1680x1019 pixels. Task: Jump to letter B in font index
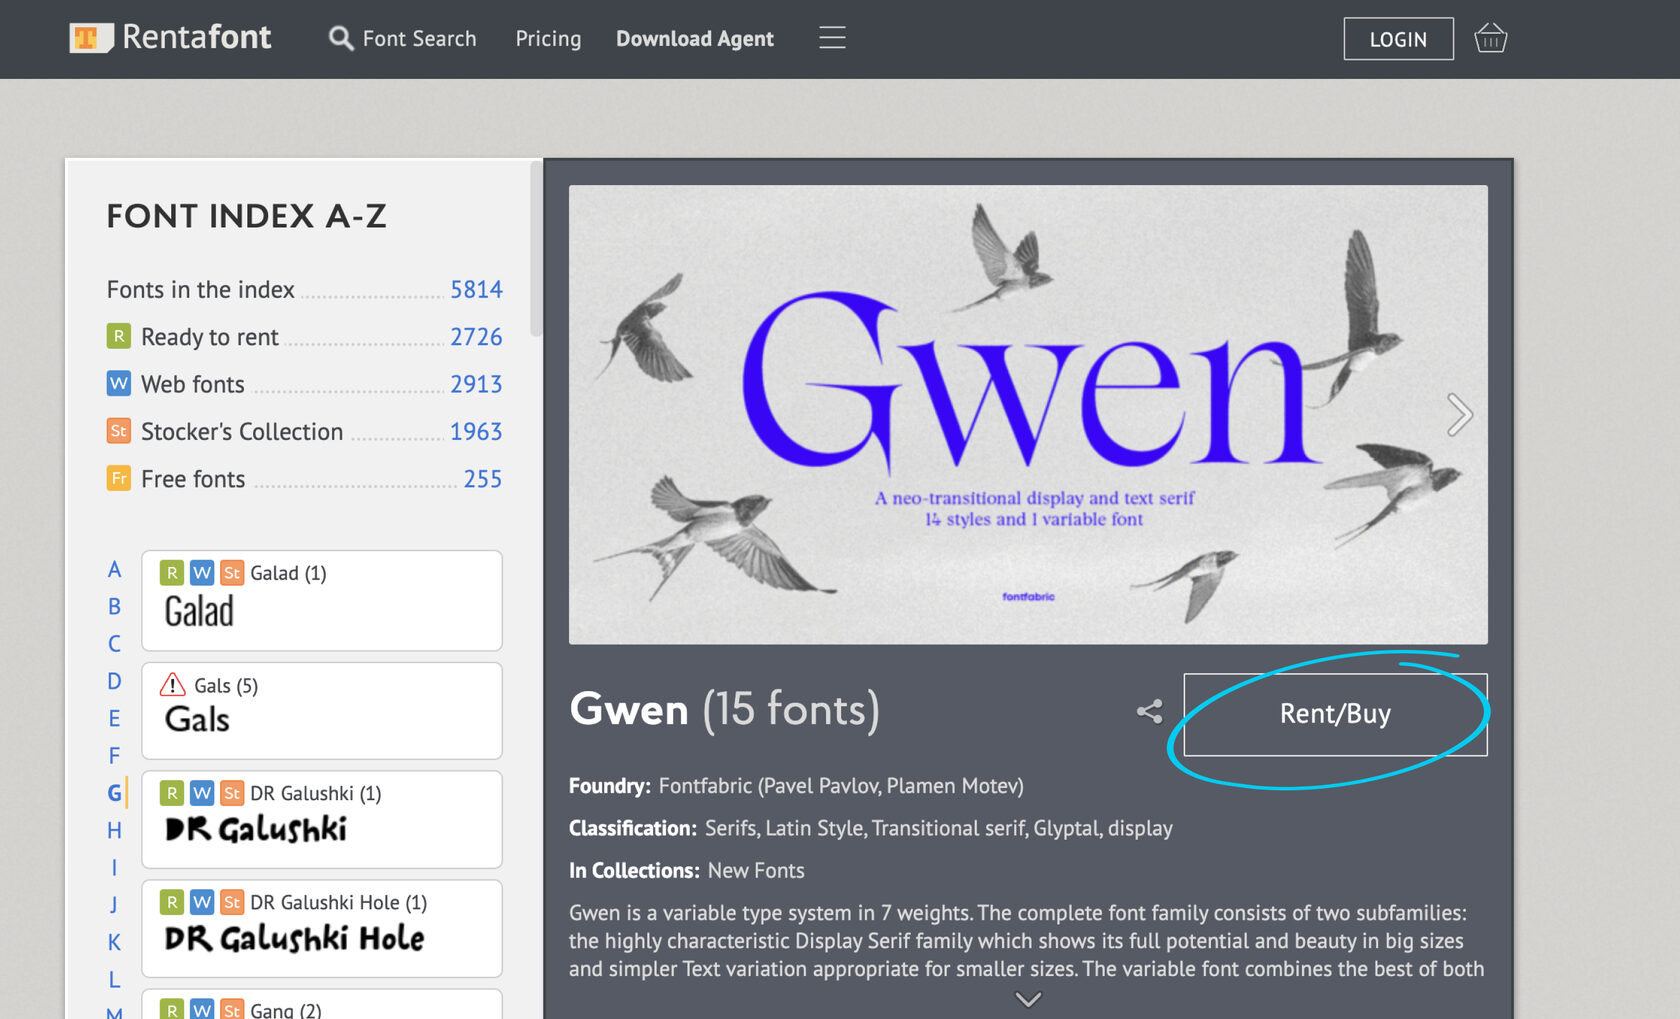(x=114, y=606)
